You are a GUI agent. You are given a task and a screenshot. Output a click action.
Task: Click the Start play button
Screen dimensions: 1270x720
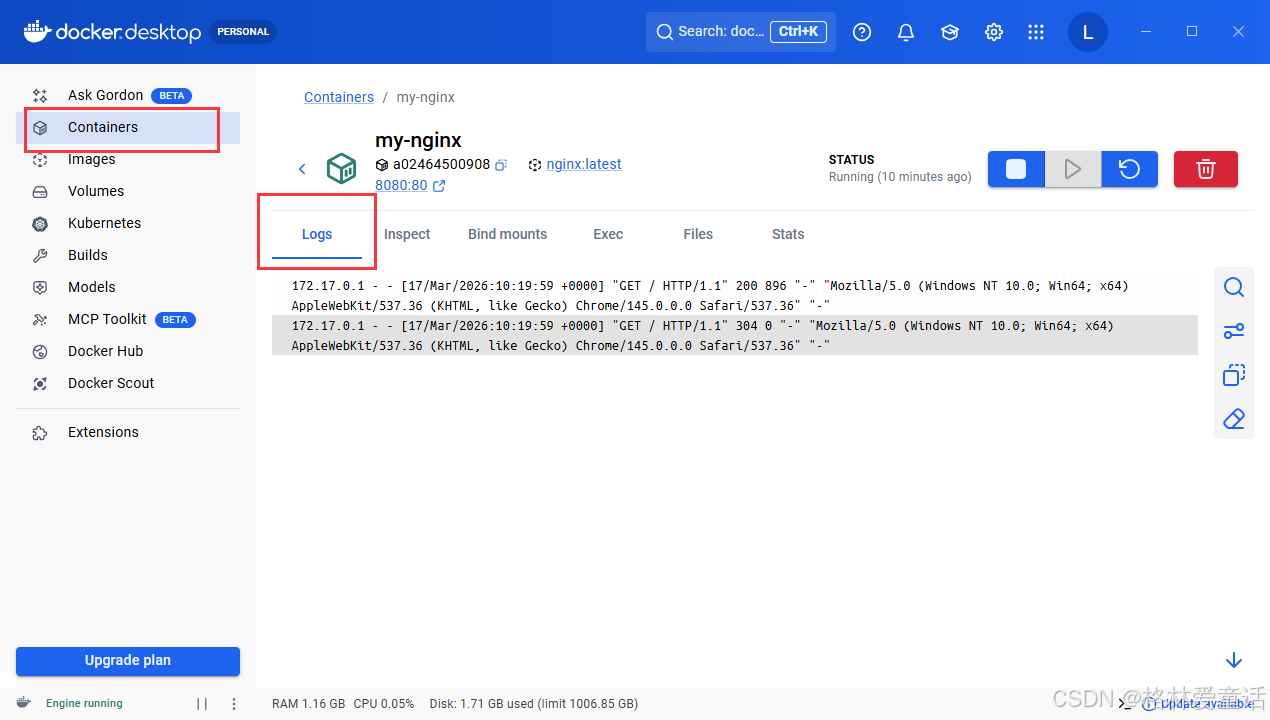click(x=1073, y=169)
